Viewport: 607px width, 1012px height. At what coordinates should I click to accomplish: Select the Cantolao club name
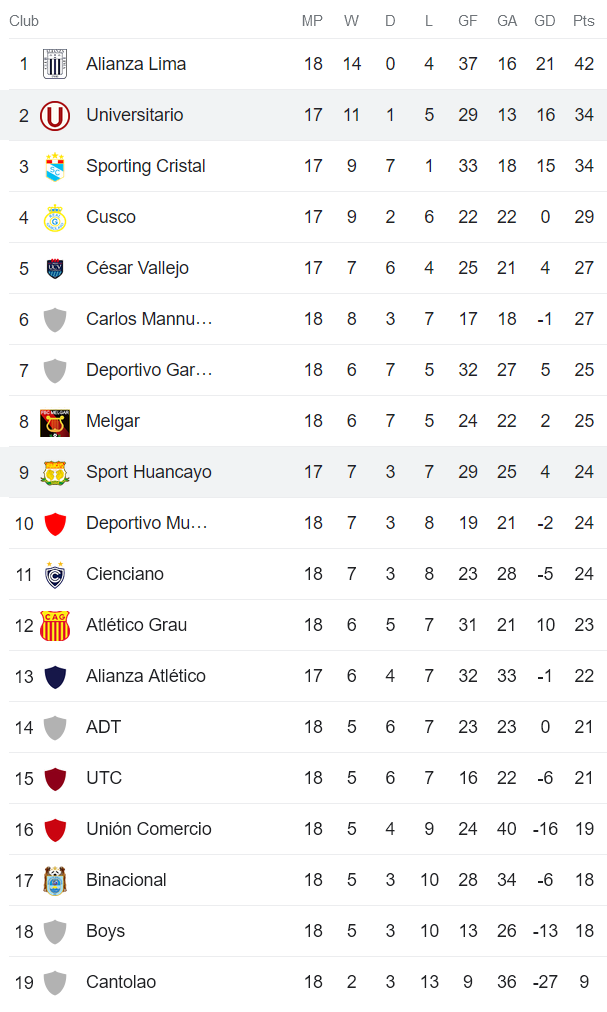tap(121, 982)
